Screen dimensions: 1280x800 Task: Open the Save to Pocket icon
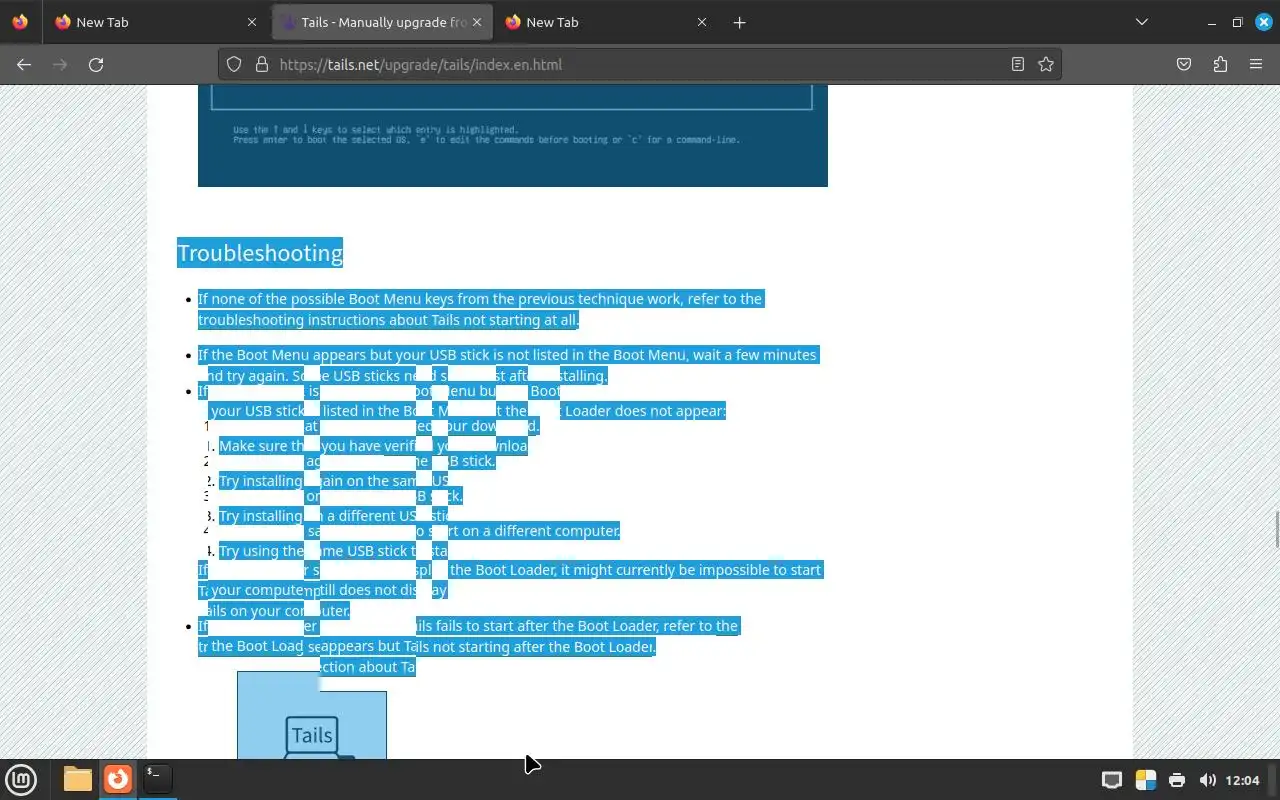[1184, 64]
